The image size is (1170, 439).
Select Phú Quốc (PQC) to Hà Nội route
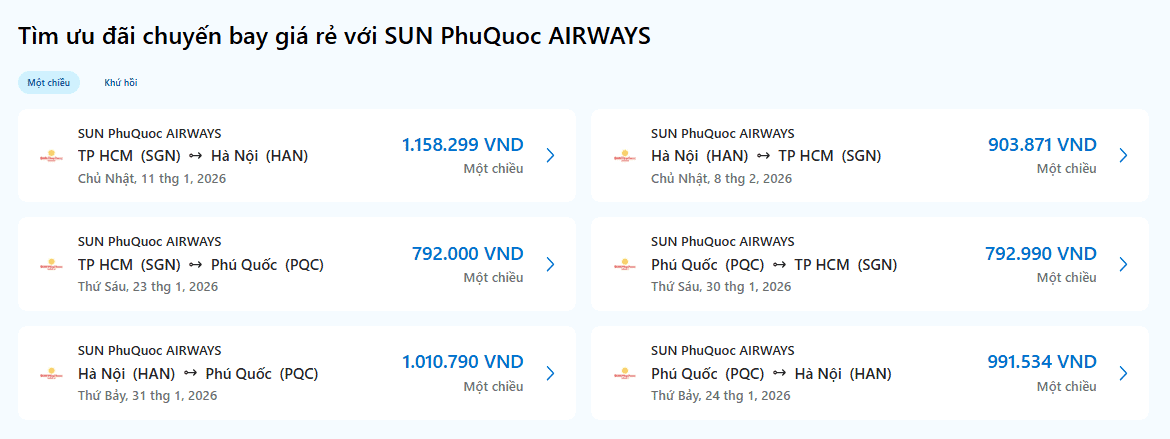(771, 374)
